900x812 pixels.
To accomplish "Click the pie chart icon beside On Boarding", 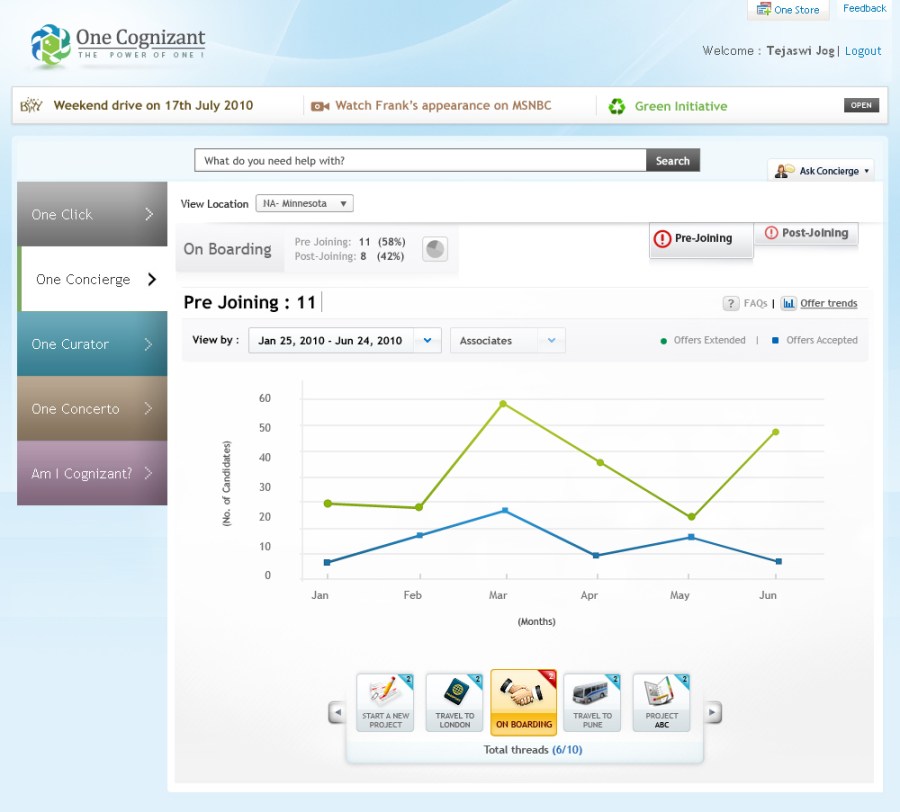I will tap(434, 250).
